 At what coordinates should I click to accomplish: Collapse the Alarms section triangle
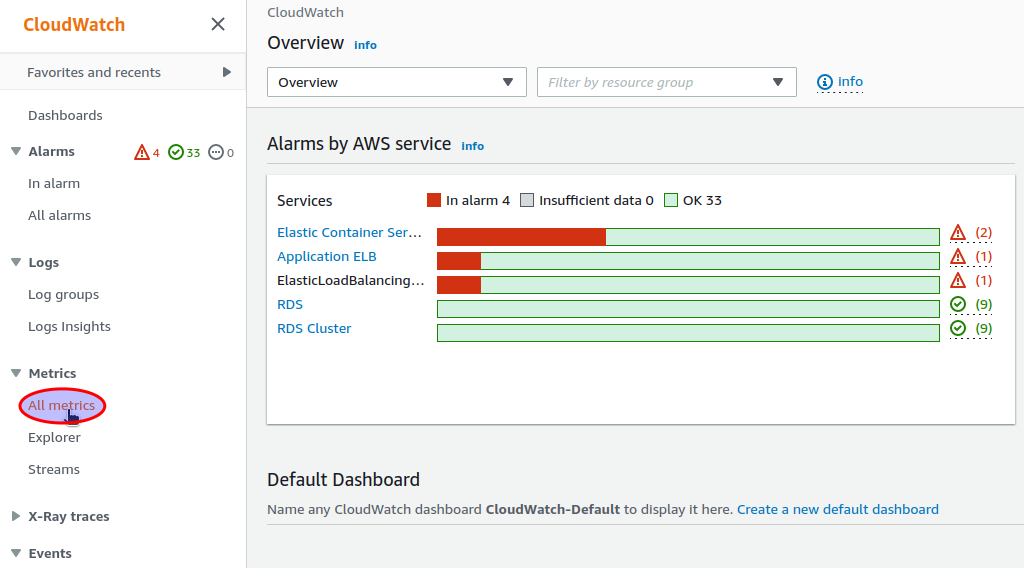(x=16, y=151)
